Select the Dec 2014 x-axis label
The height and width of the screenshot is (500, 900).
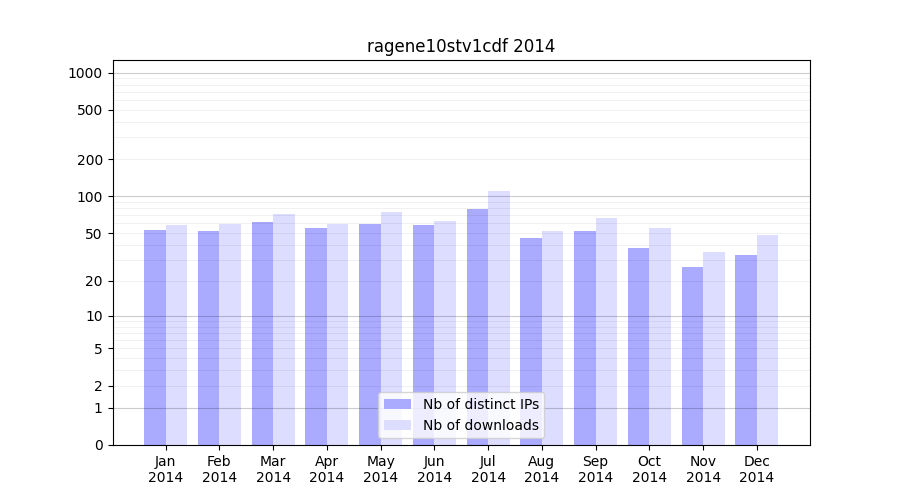tap(757, 469)
